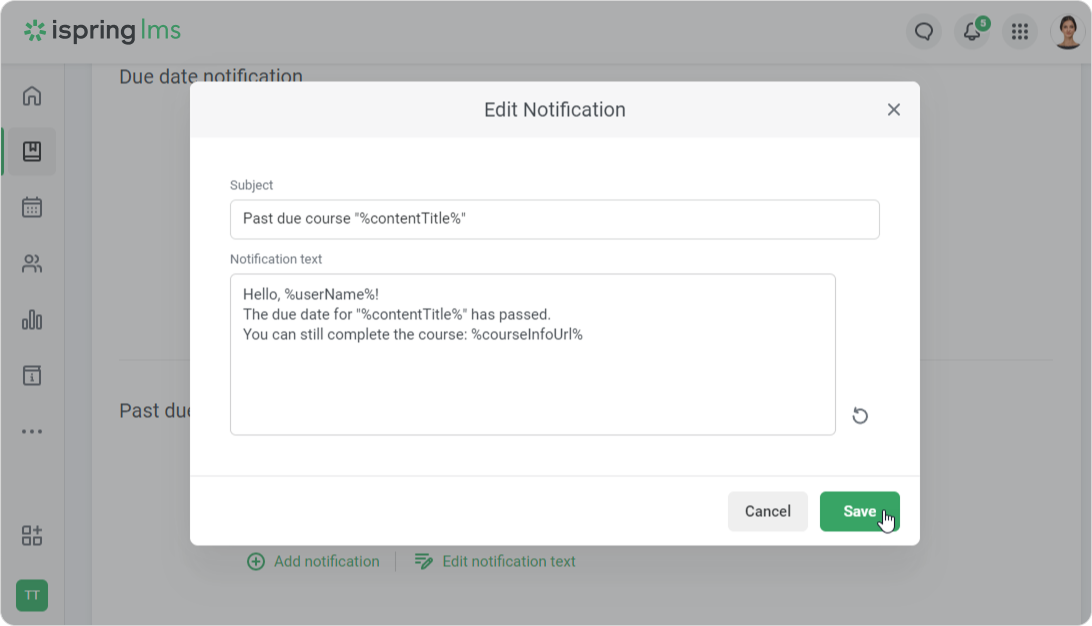Open the Courses book icon in sidebar
1092x626 pixels.
(32, 152)
